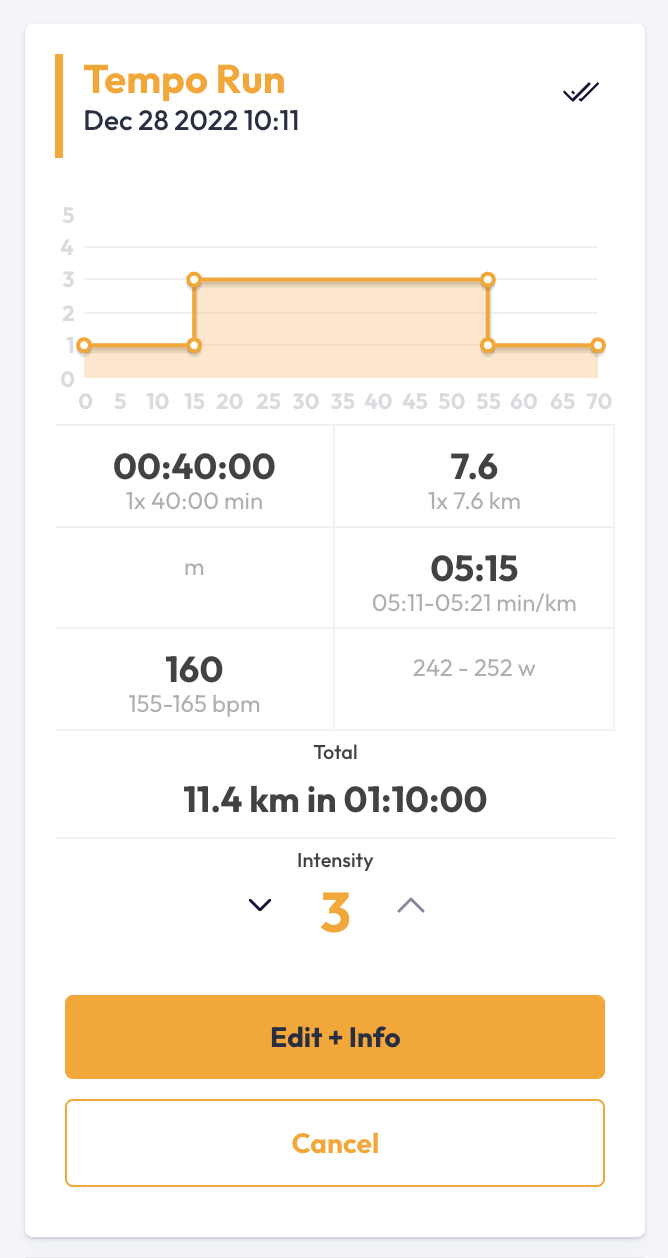The image size is (668, 1258).
Task: Increase intensity with the up chevron
Action: click(x=411, y=905)
